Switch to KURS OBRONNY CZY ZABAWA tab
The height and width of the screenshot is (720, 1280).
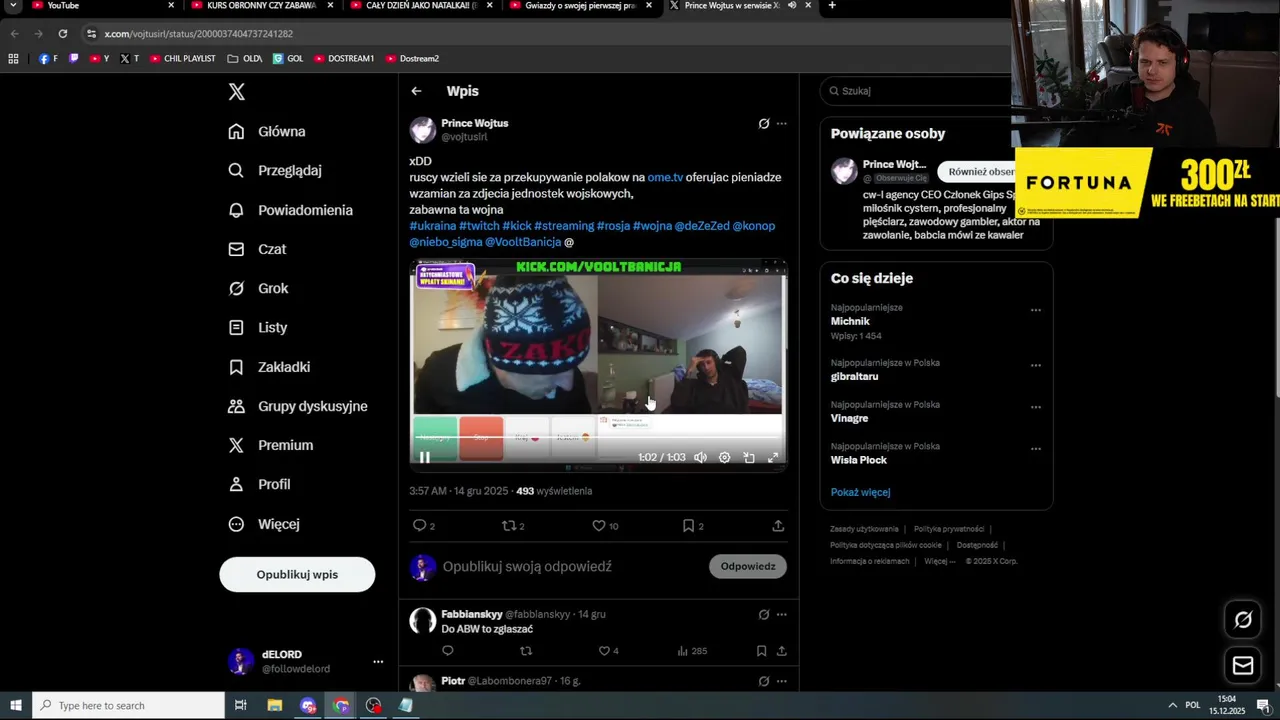click(x=260, y=6)
